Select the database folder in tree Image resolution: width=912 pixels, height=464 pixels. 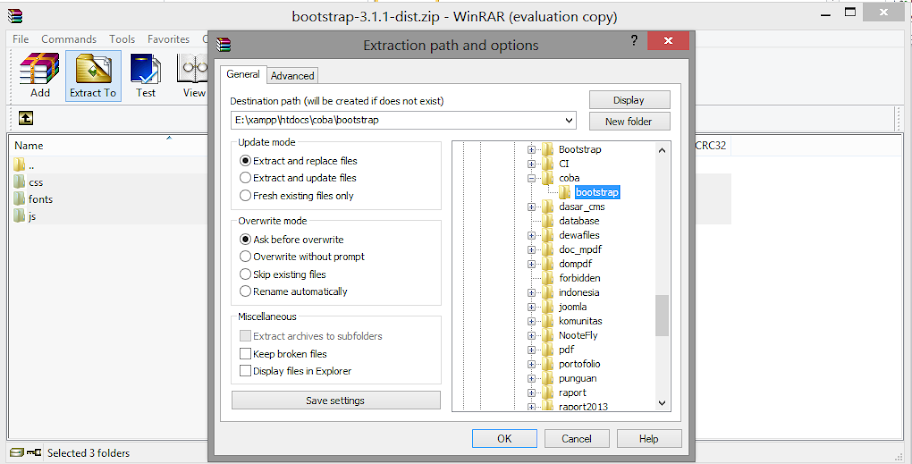pyautogui.click(x=579, y=221)
